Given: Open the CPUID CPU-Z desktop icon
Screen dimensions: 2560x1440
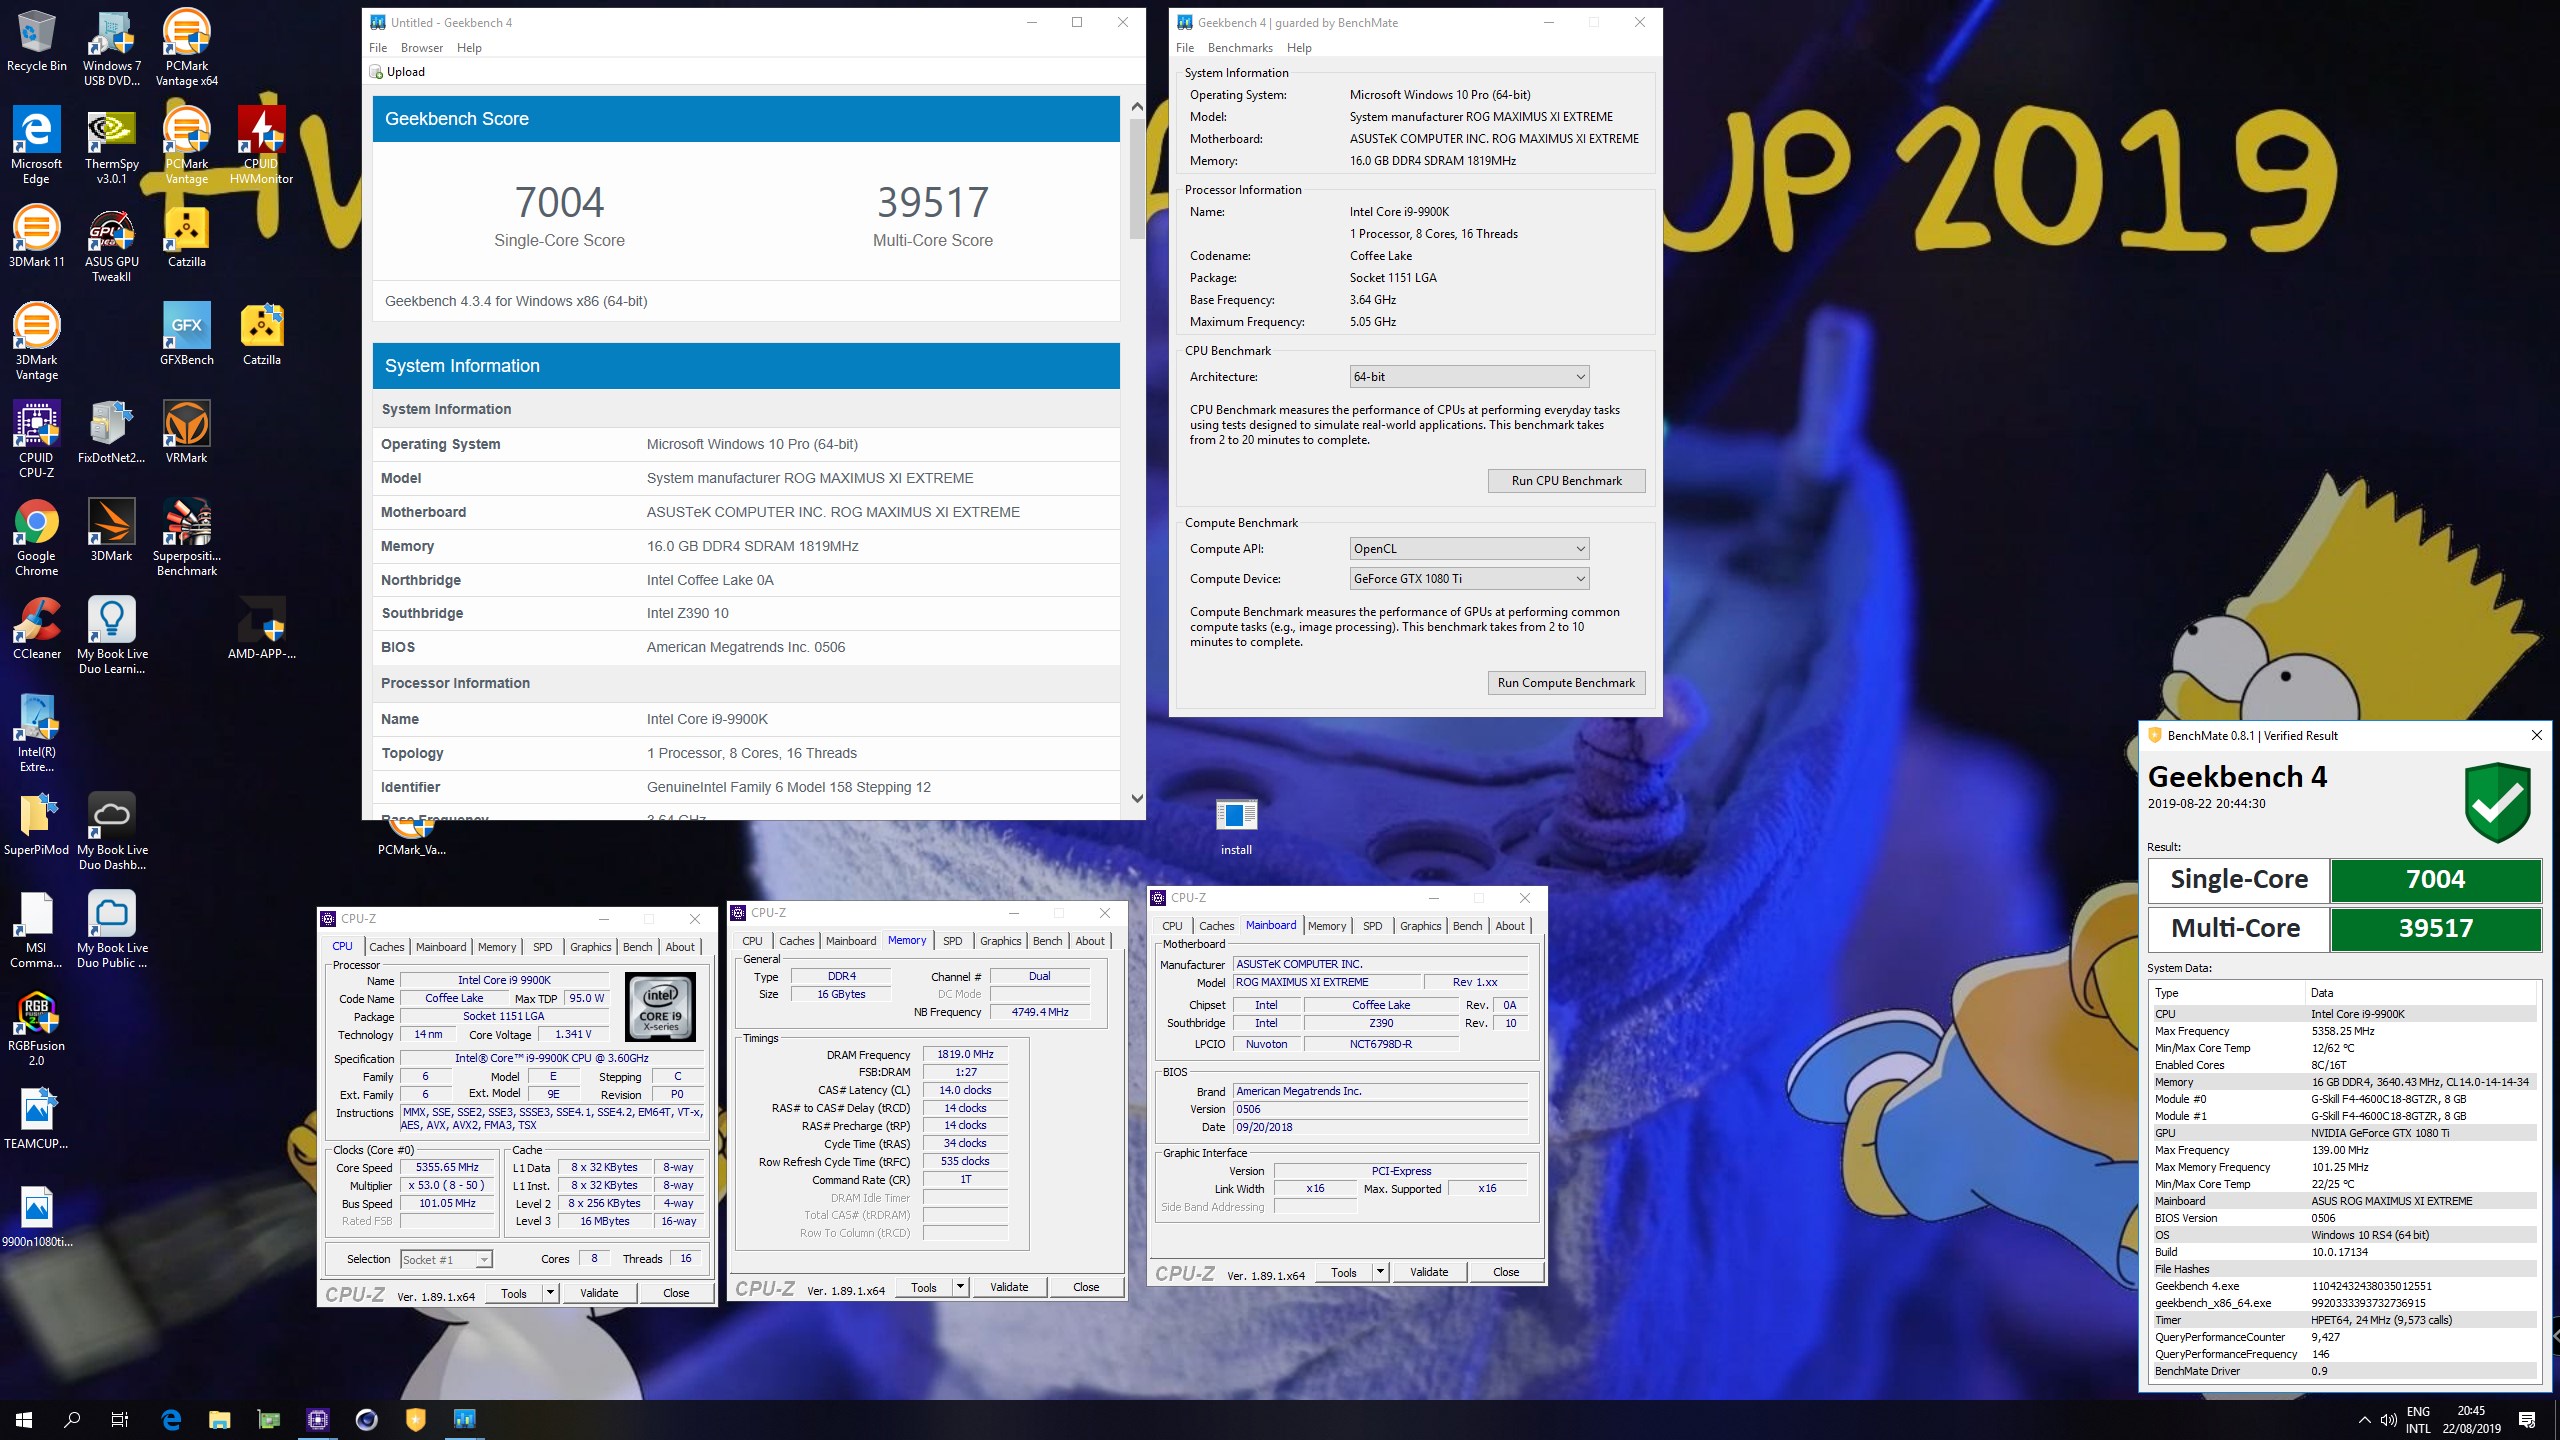Looking at the screenshot, I should click(x=36, y=440).
